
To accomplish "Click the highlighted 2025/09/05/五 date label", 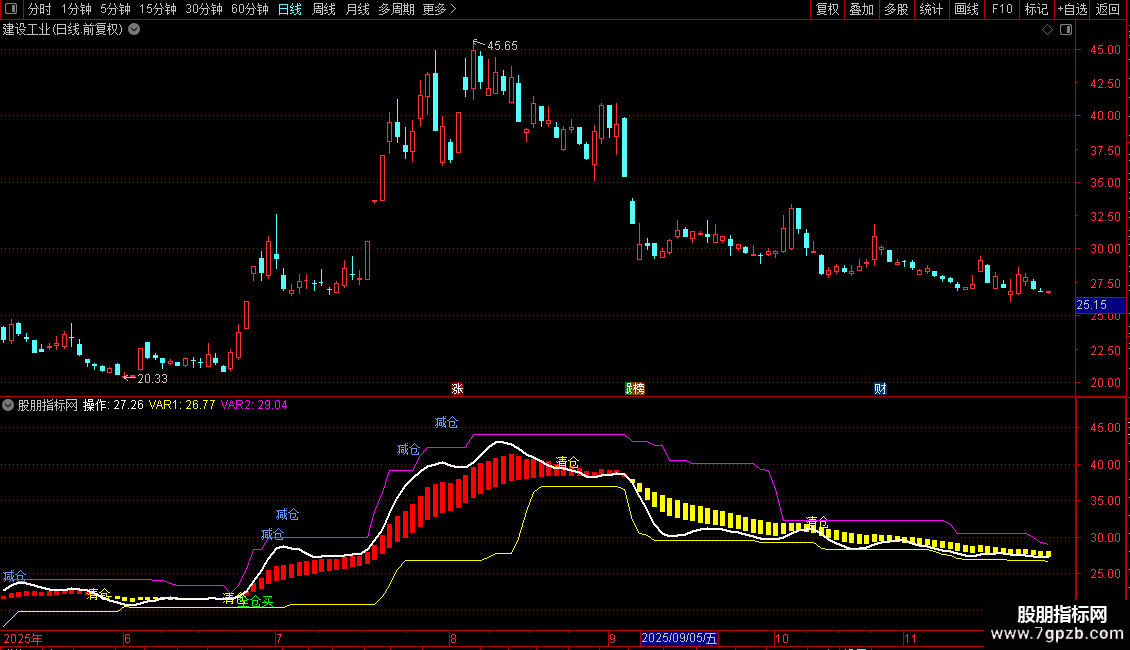I will pos(679,638).
